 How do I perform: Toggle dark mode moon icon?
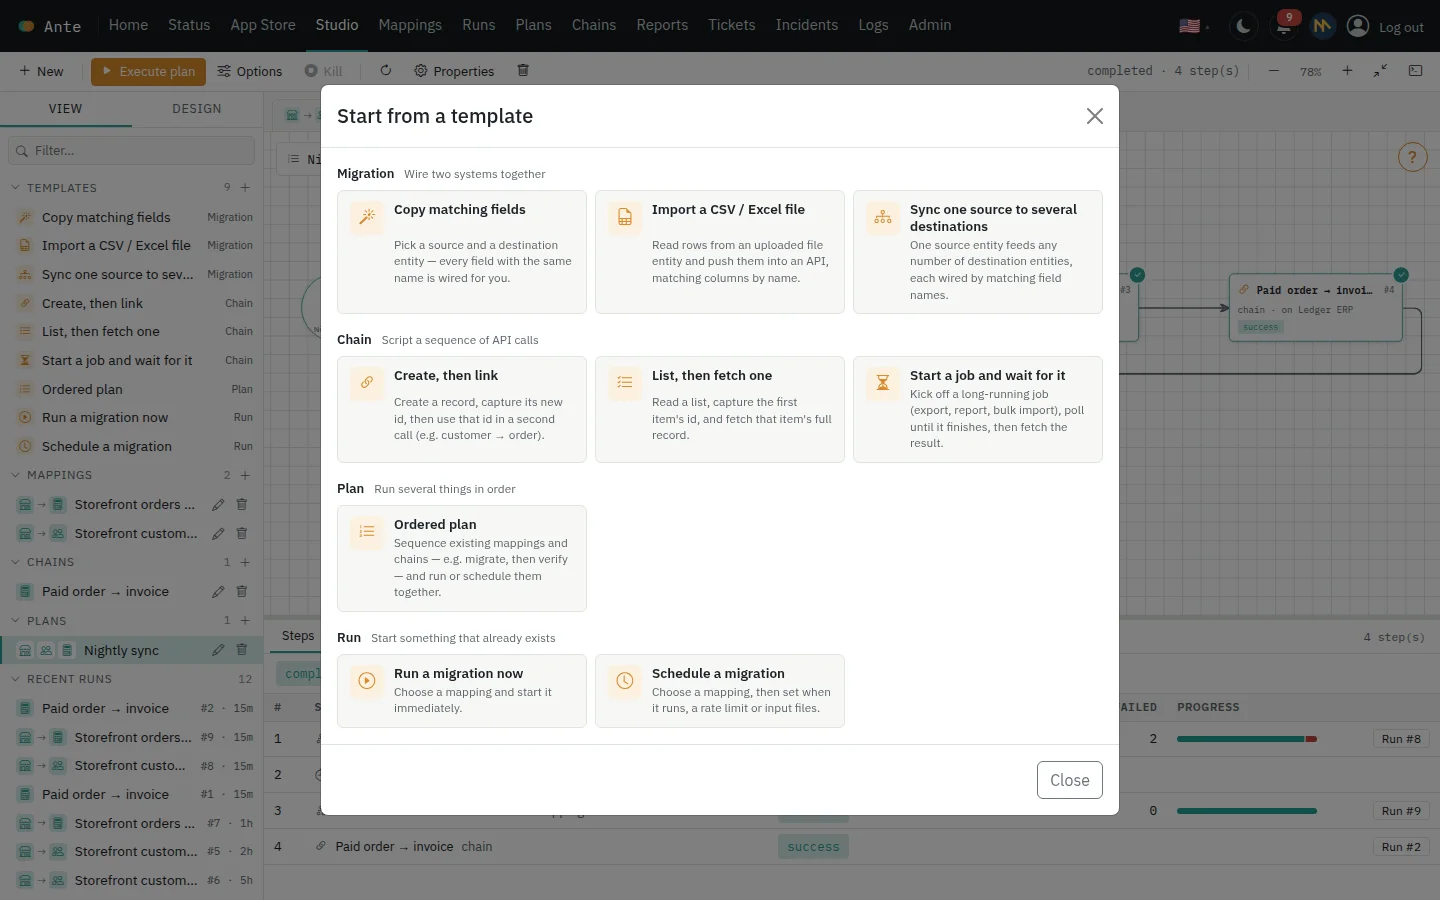(x=1243, y=26)
